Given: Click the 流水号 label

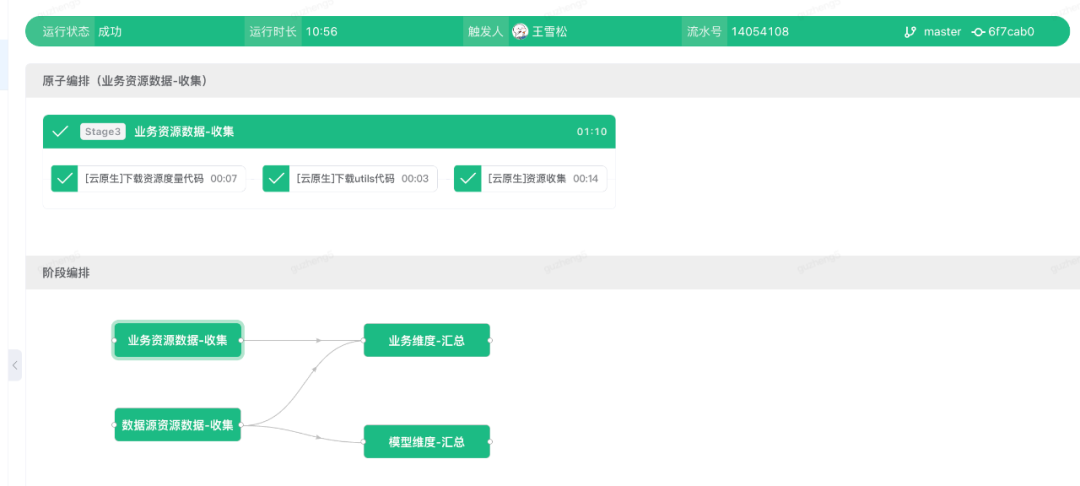Looking at the screenshot, I should coord(704,32).
